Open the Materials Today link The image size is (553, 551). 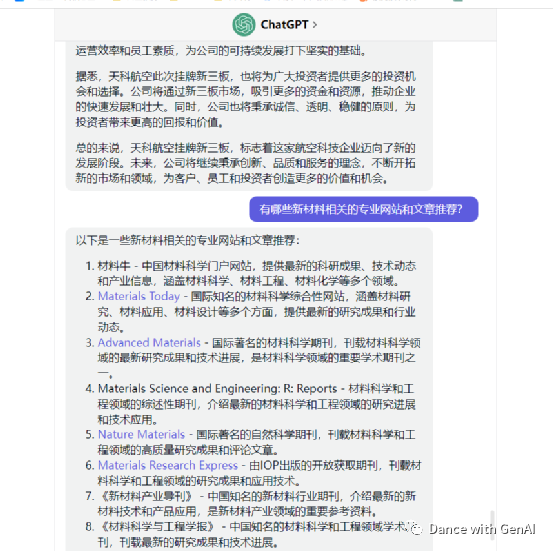(139, 296)
